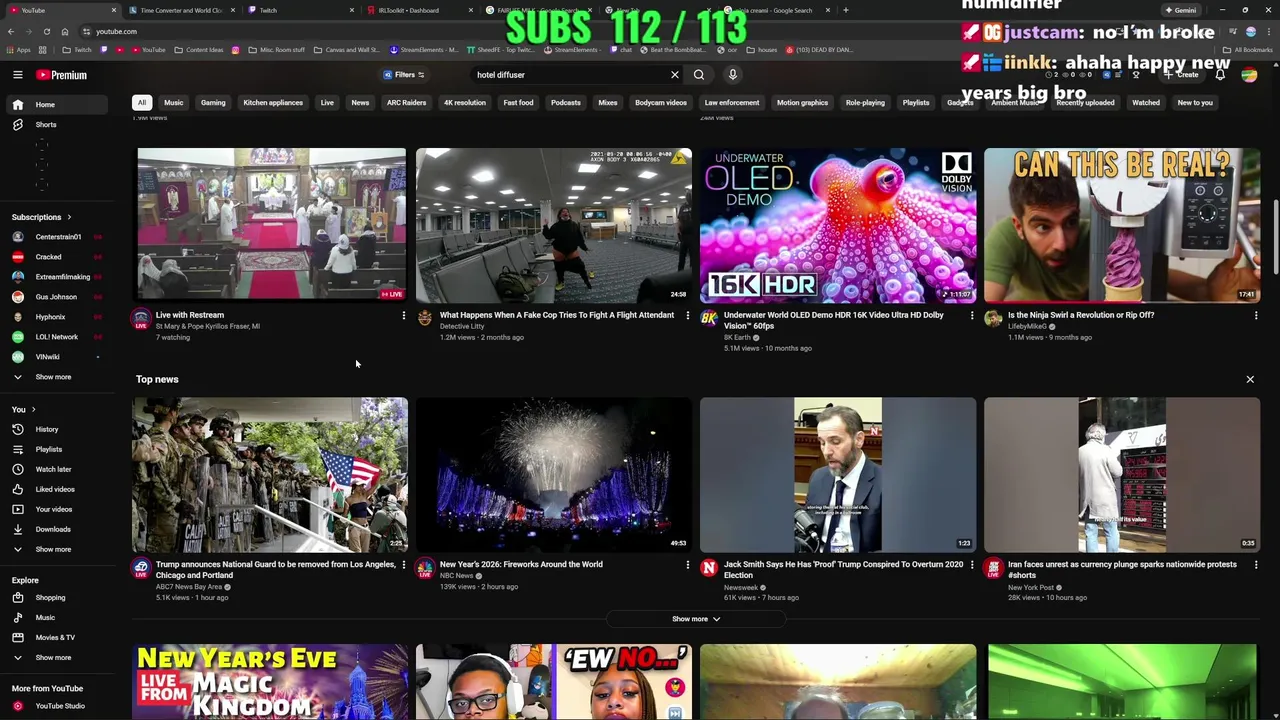Open YouTube Studio
The height and width of the screenshot is (720, 1280).
coord(60,706)
